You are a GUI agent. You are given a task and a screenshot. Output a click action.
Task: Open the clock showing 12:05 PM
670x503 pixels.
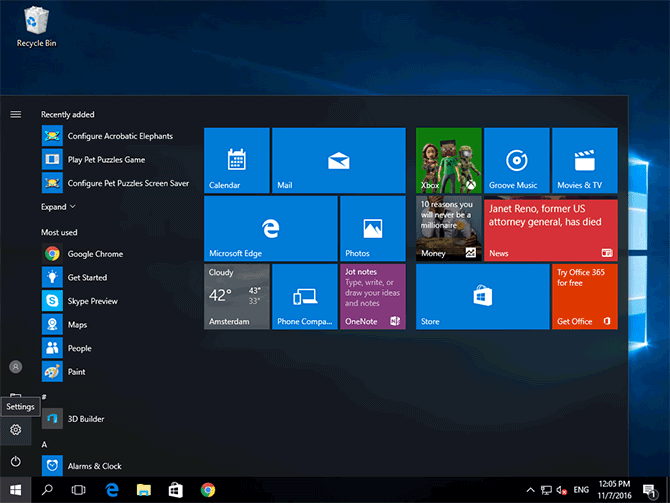tap(614, 490)
